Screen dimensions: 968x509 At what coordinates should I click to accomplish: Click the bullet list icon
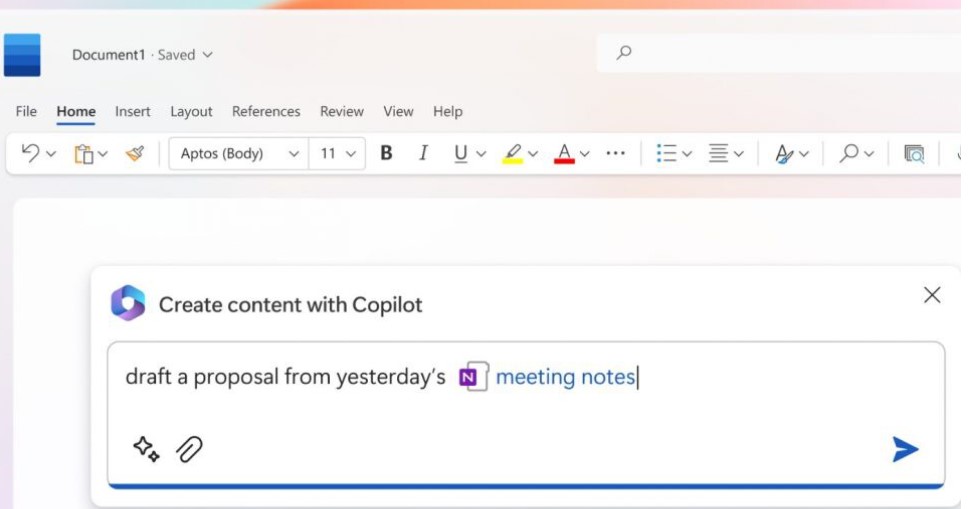pyautogui.click(x=666, y=153)
